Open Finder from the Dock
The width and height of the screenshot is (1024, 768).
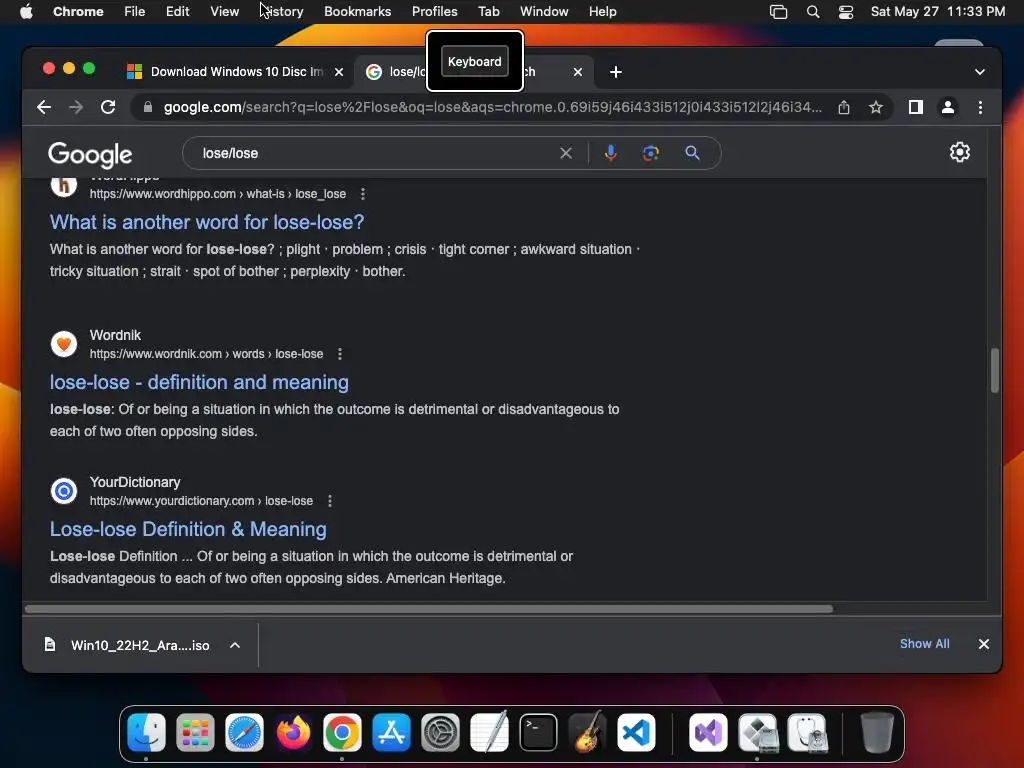tap(146, 732)
